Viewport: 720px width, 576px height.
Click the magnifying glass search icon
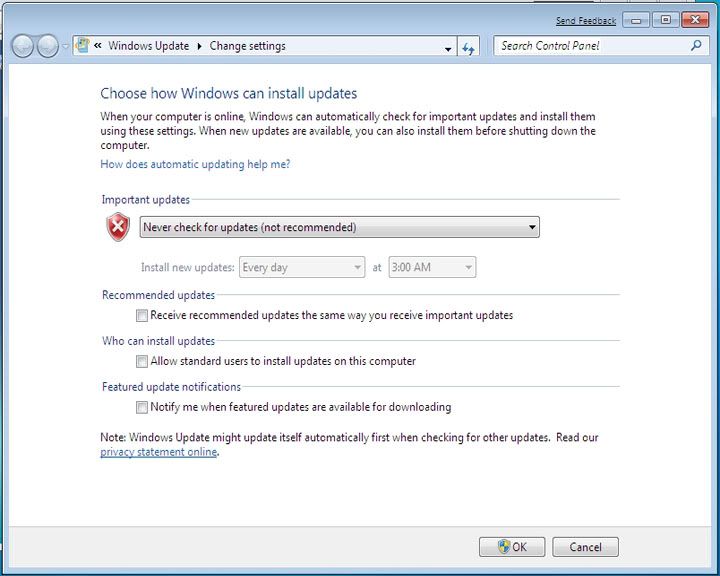tap(696, 45)
